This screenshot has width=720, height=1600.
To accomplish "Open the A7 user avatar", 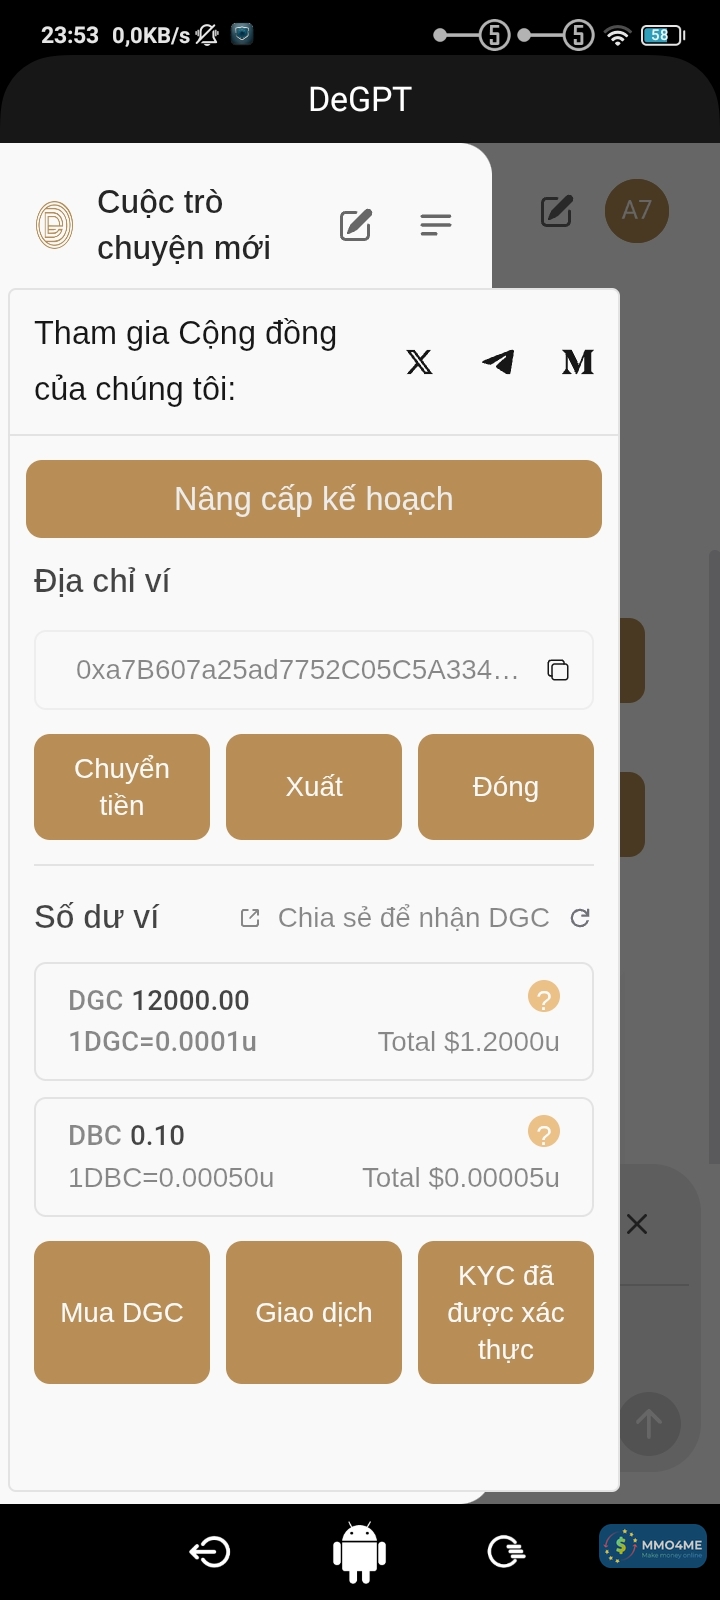I will 636,211.
